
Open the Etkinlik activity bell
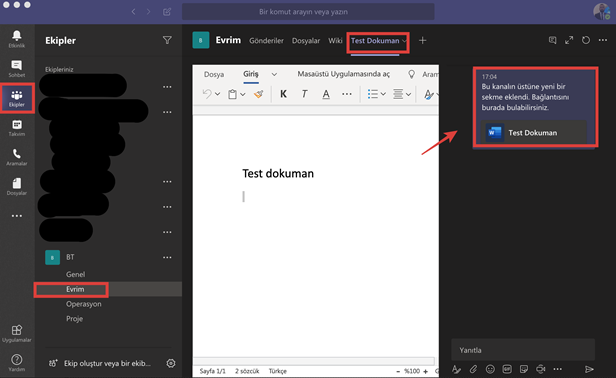16,39
